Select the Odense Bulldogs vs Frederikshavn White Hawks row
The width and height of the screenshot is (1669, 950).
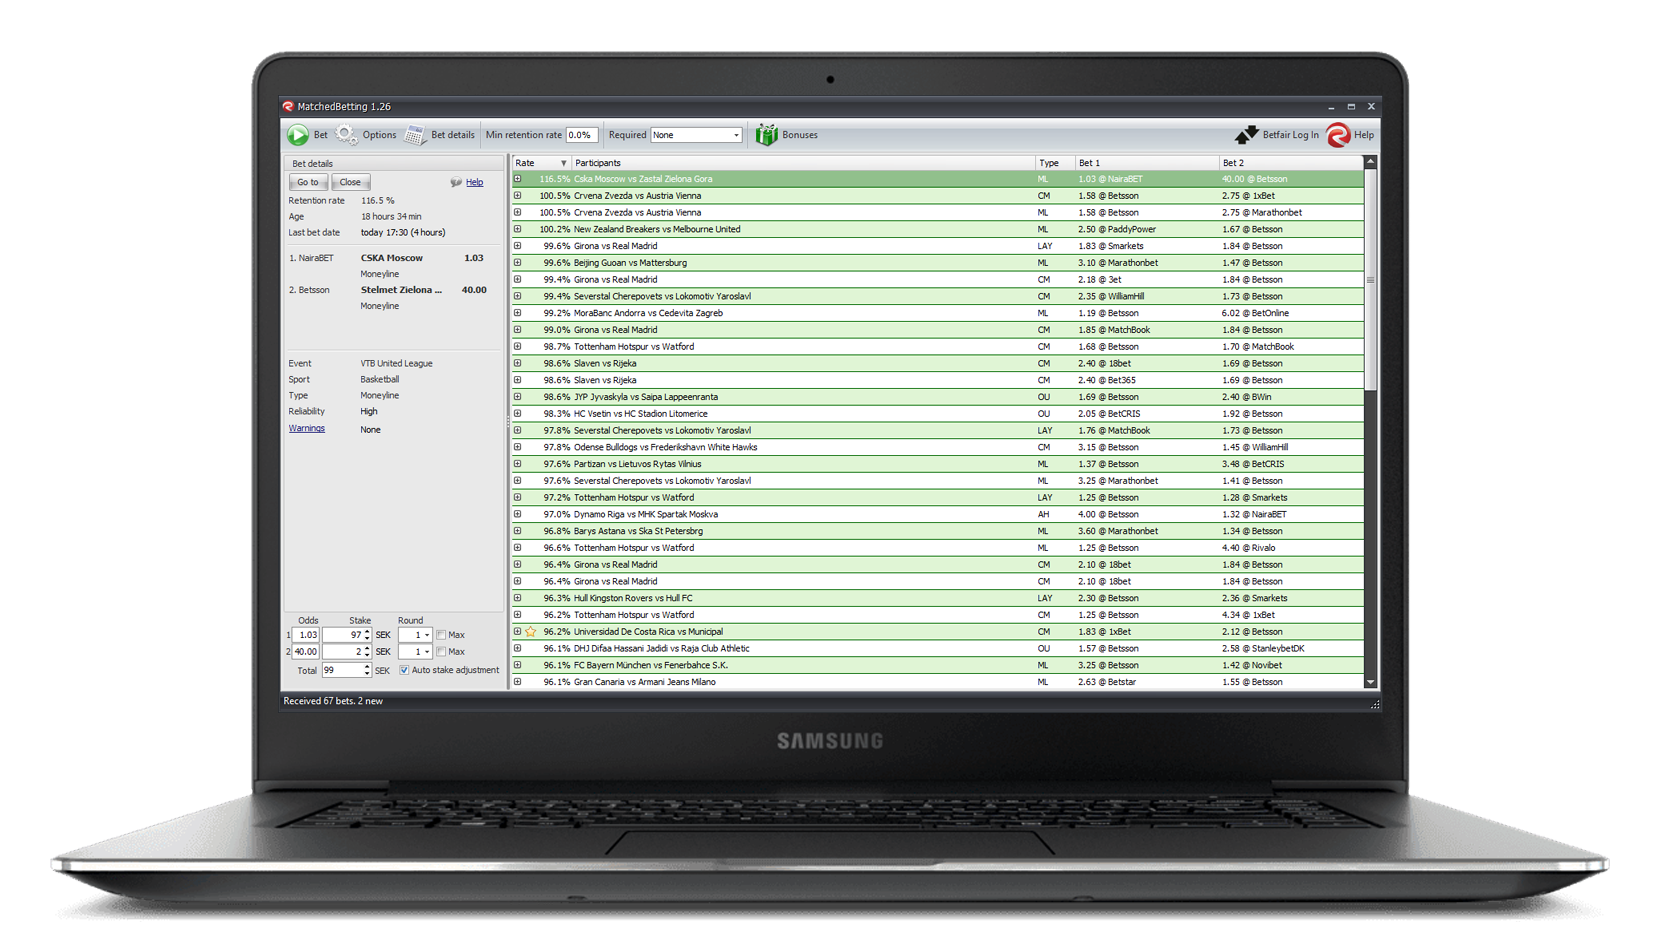click(938, 447)
